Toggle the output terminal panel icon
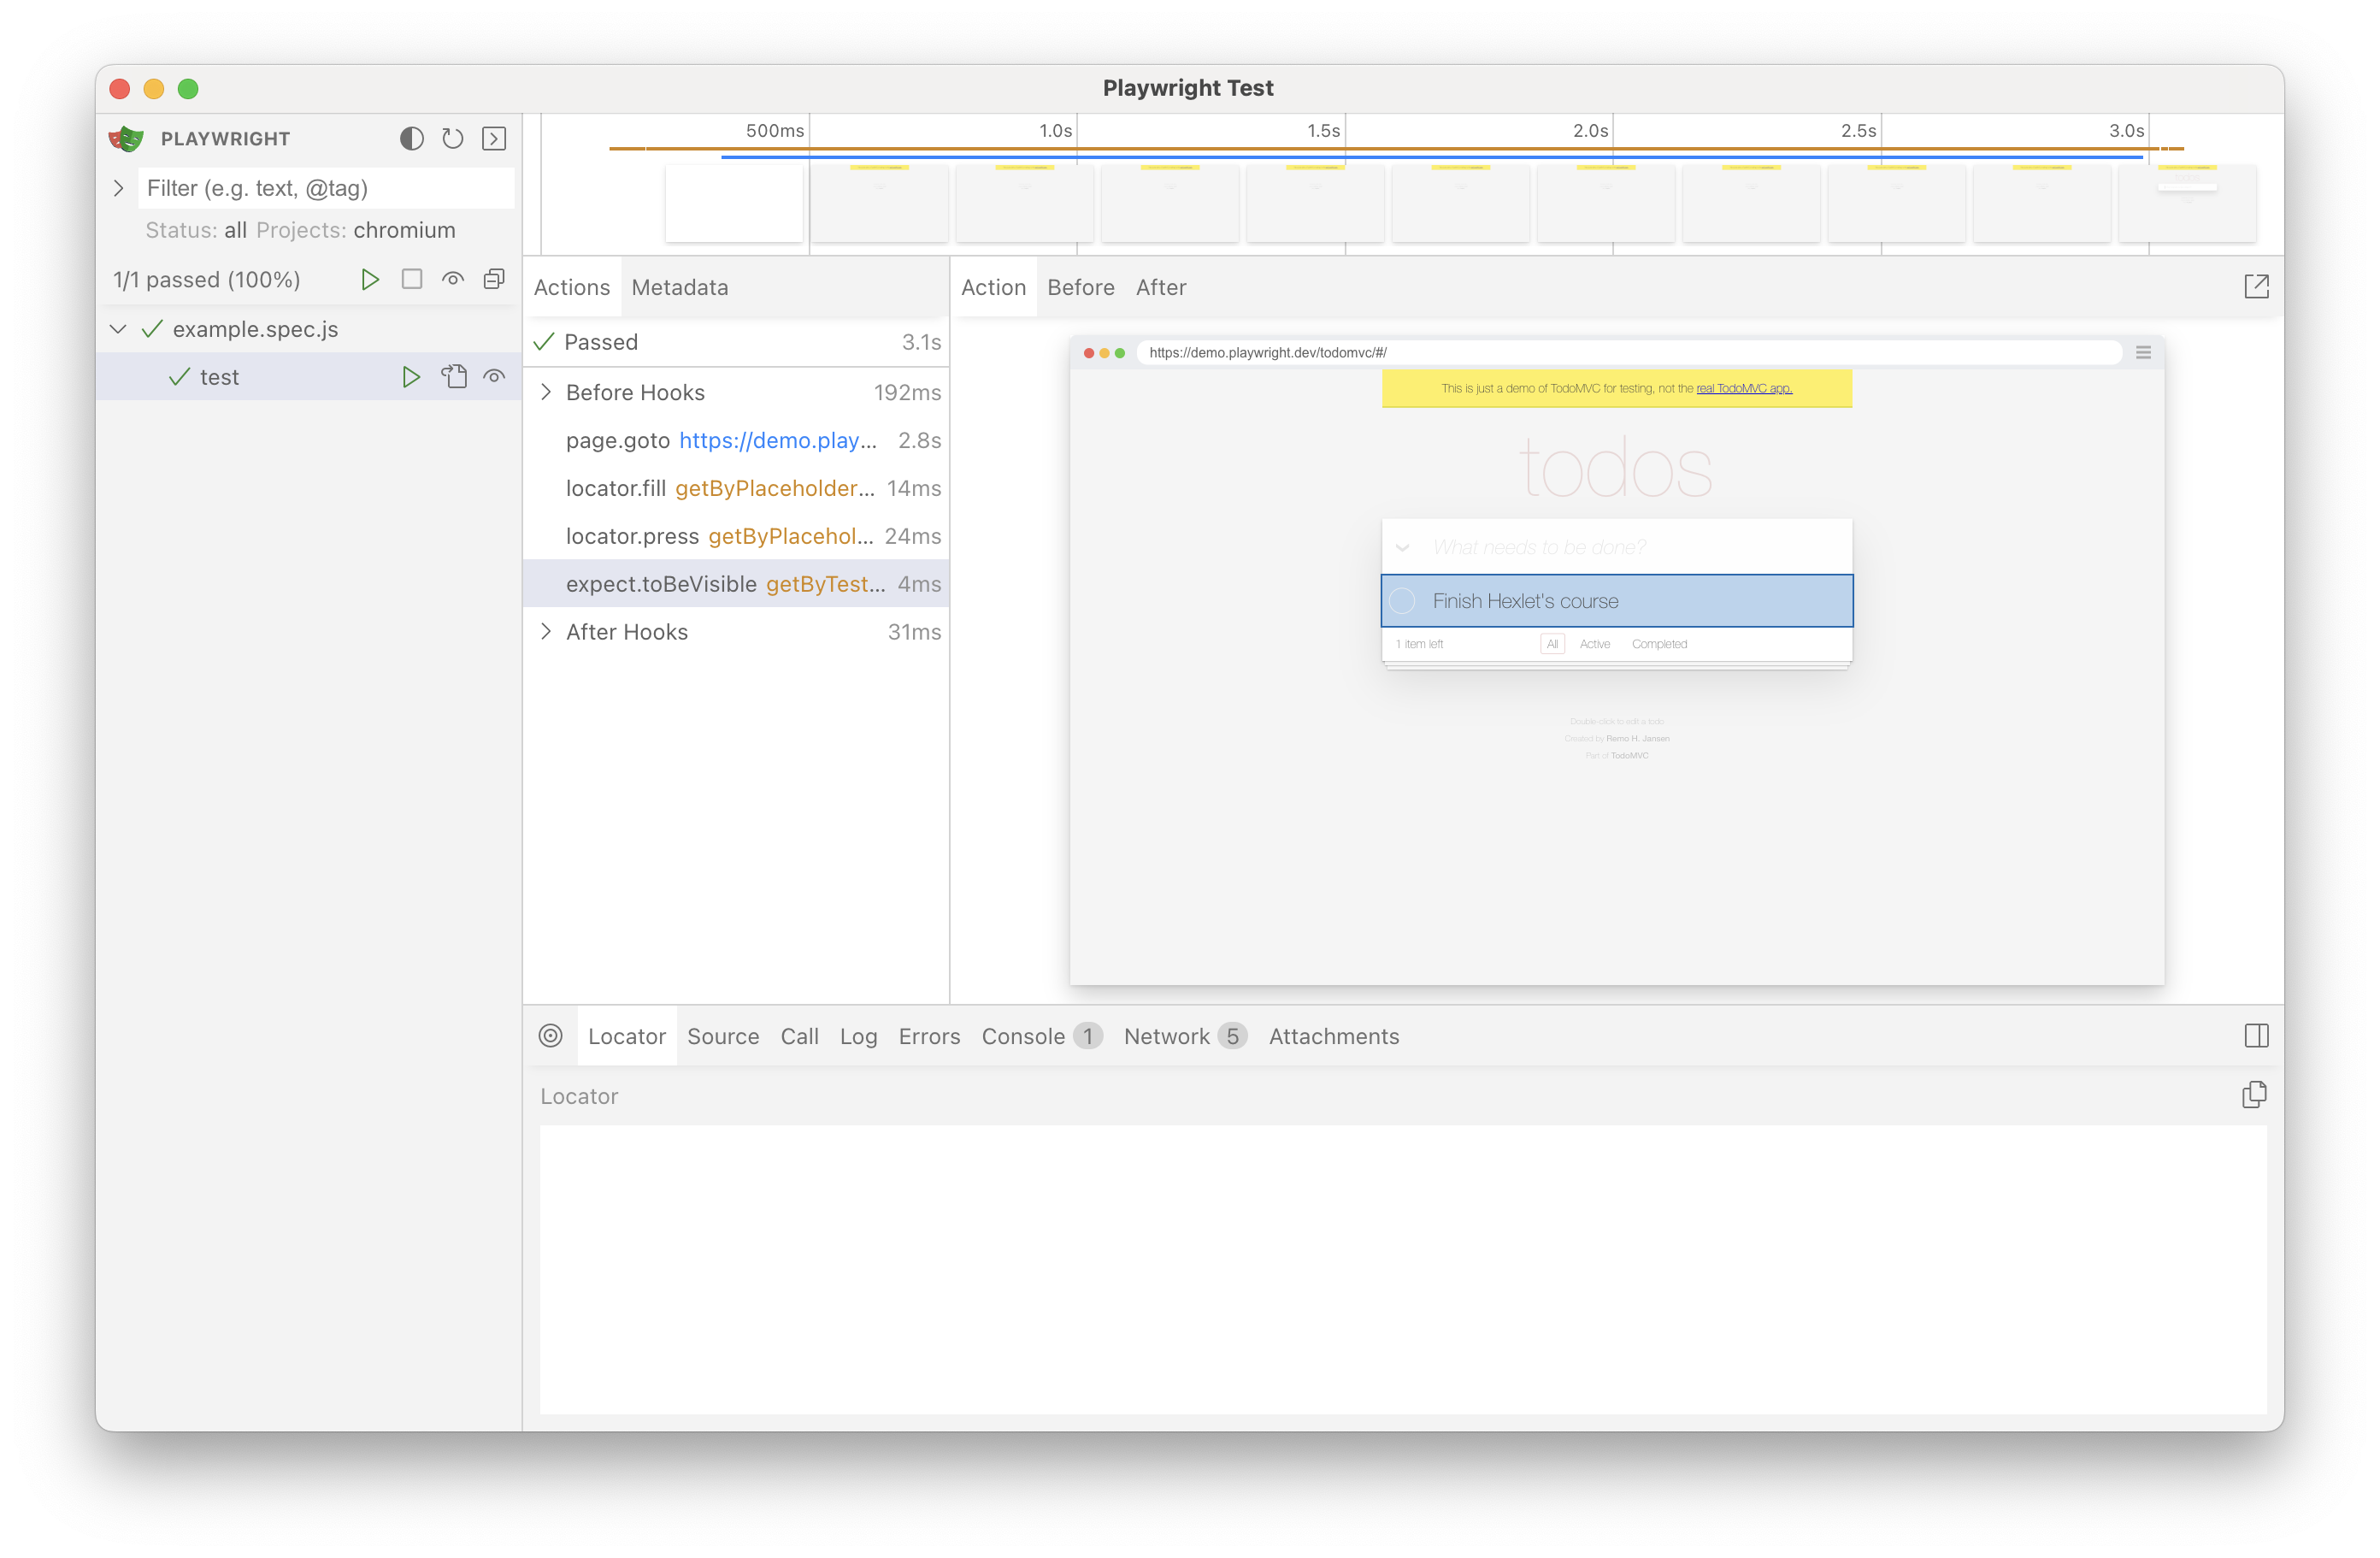The width and height of the screenshot is (2380, 1558). pyautogui.click(x=494, y=139)
